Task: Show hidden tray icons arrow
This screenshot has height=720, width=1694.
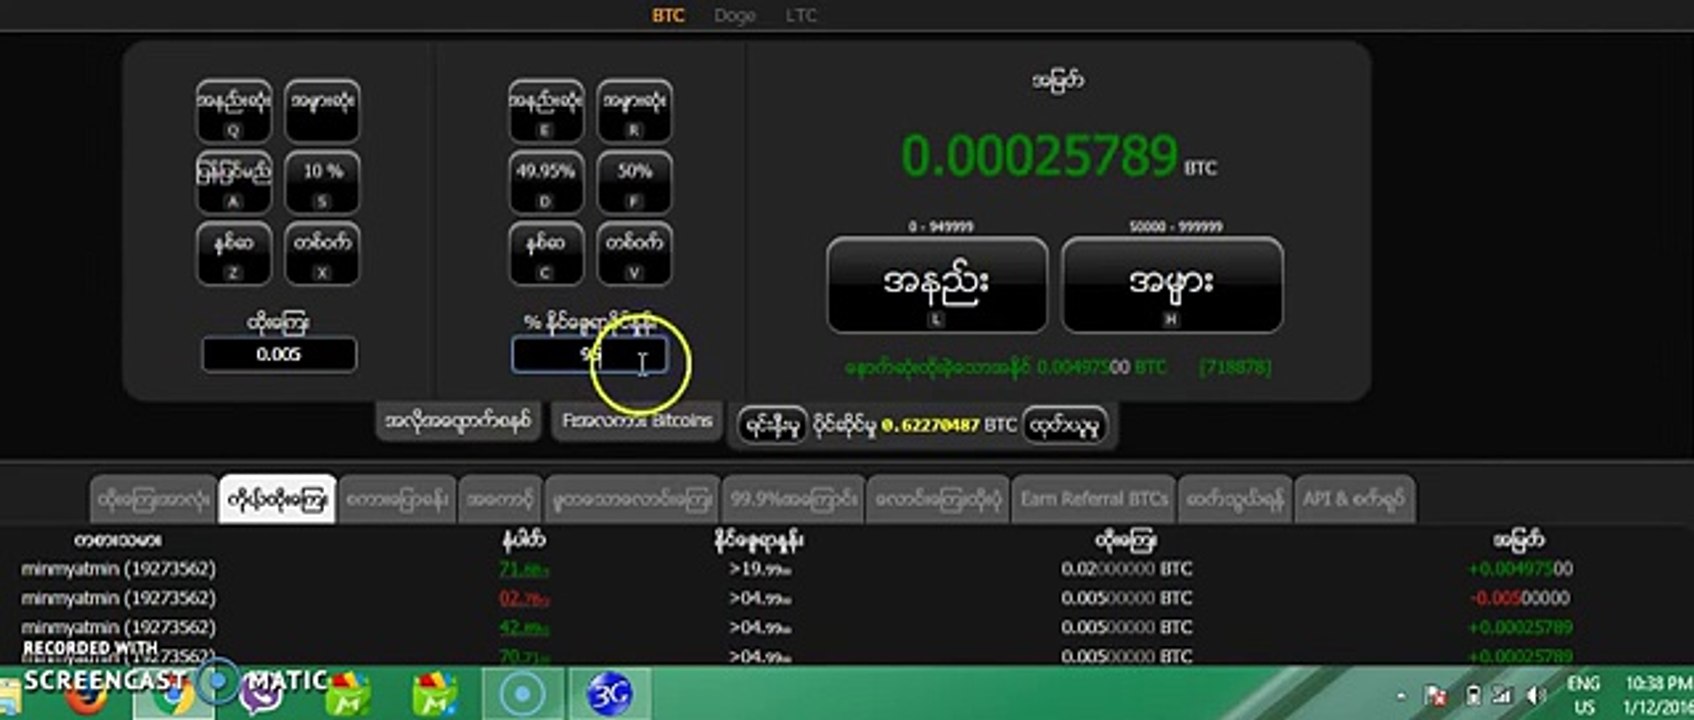Action: point(1401,694)
